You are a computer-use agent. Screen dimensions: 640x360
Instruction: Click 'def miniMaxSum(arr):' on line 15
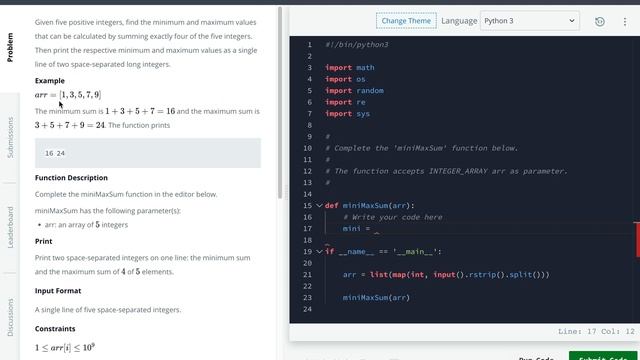[369, 206]
